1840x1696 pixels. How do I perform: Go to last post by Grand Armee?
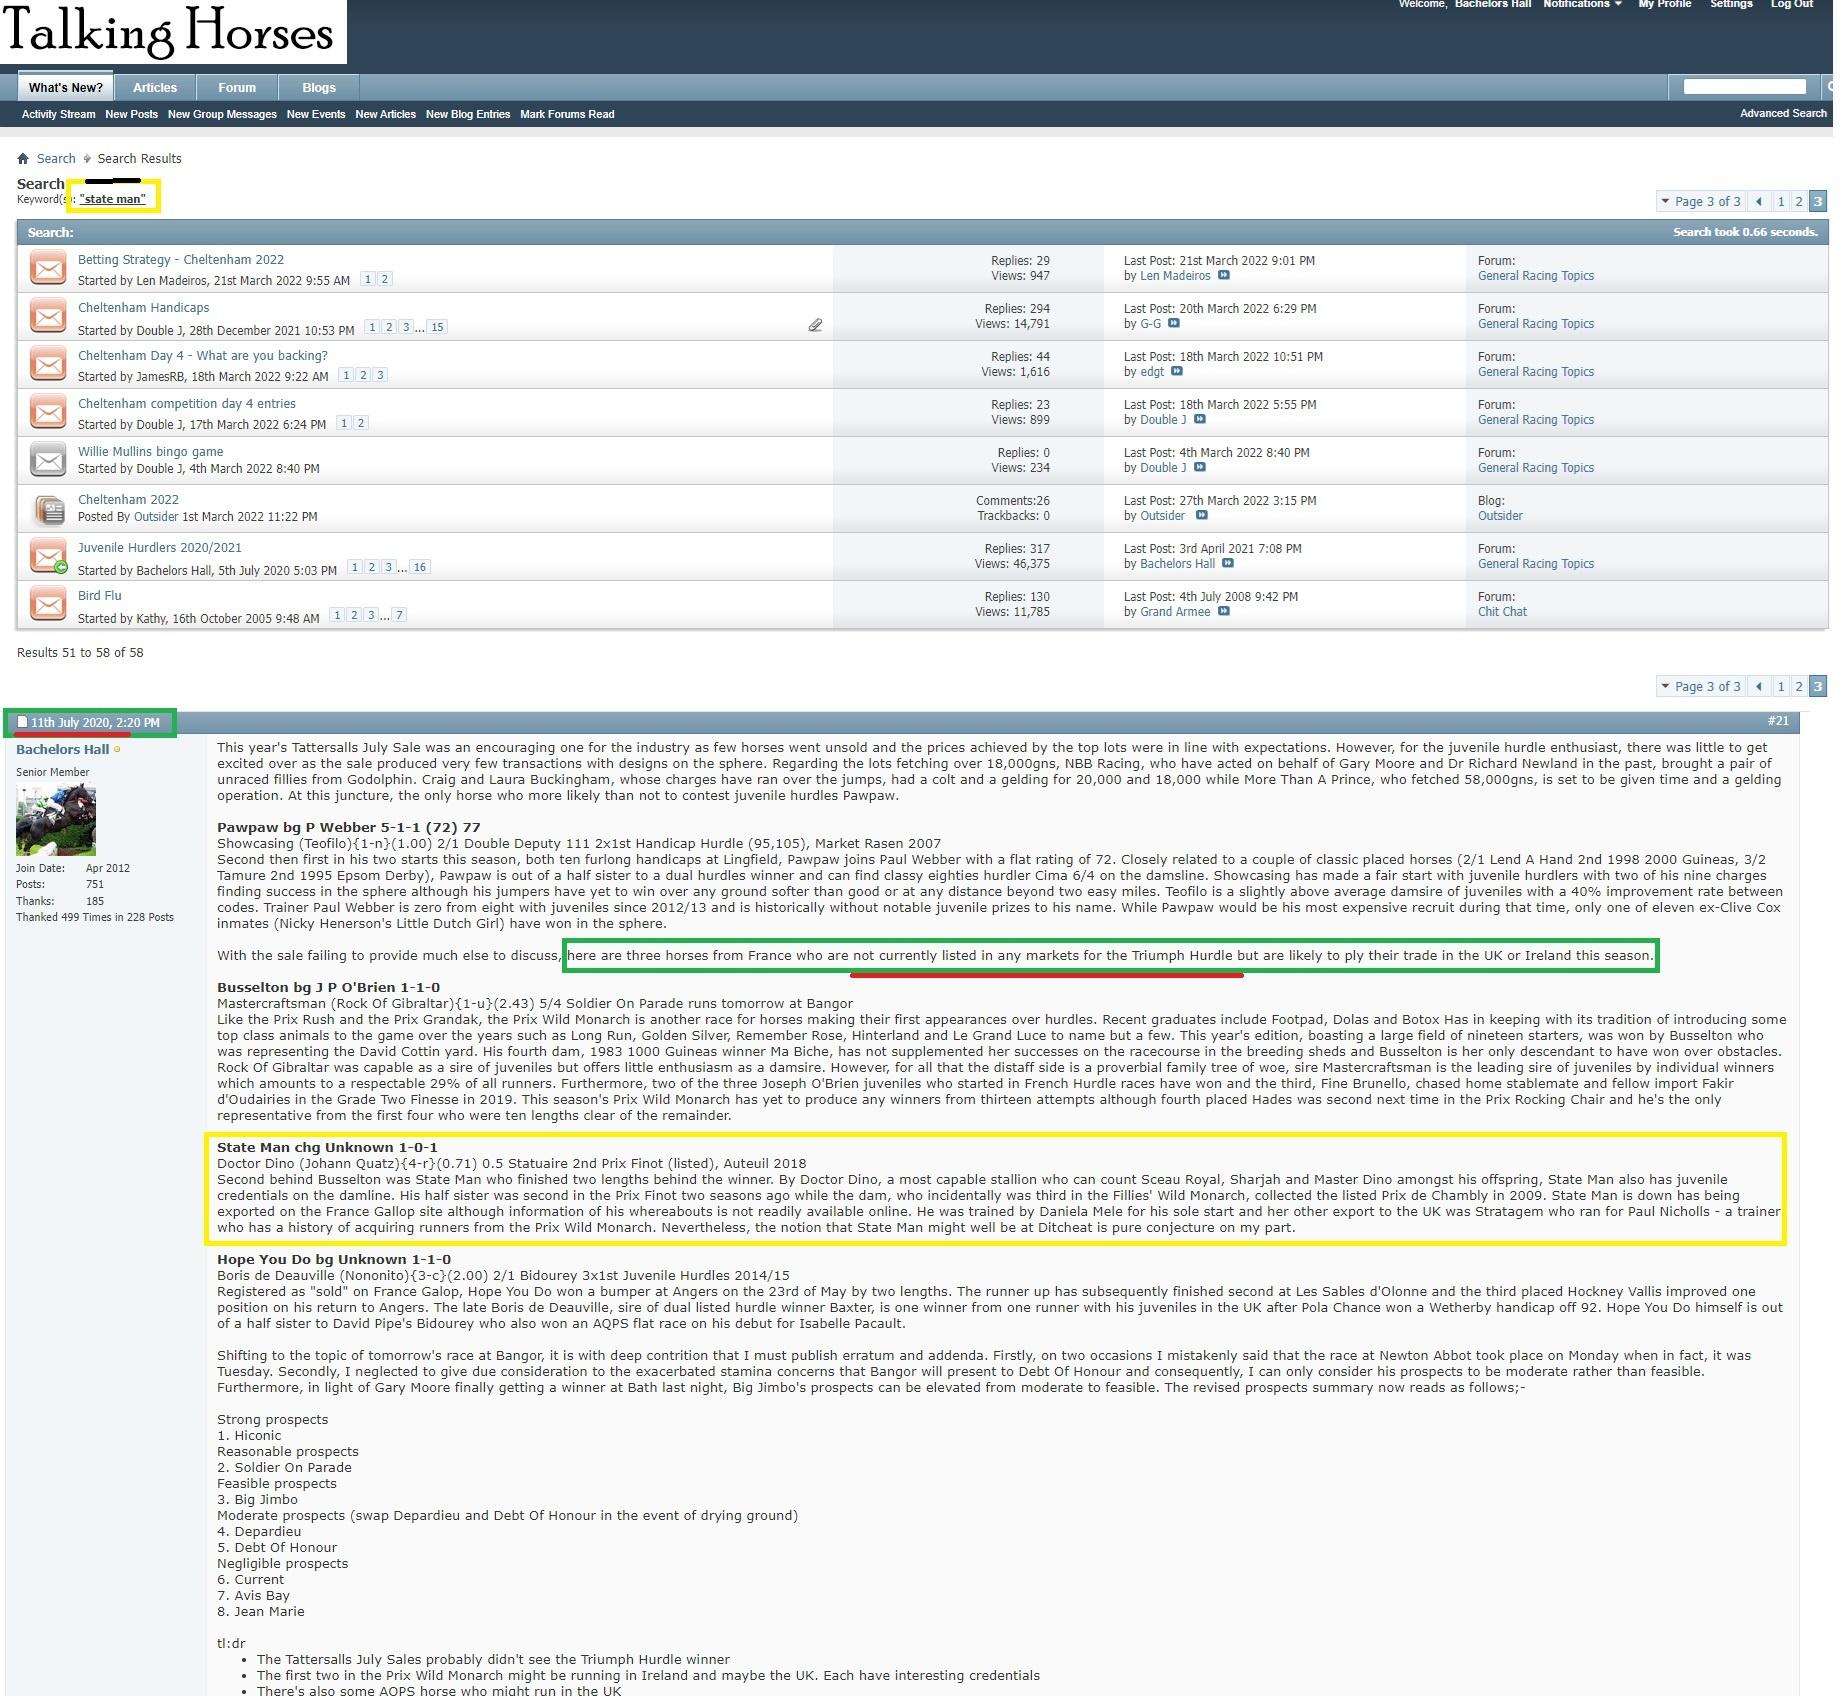point(1223,612)
